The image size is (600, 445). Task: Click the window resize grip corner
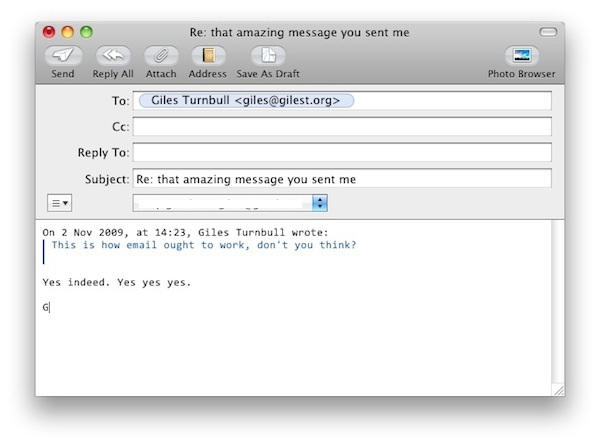[x=557, y=389]
